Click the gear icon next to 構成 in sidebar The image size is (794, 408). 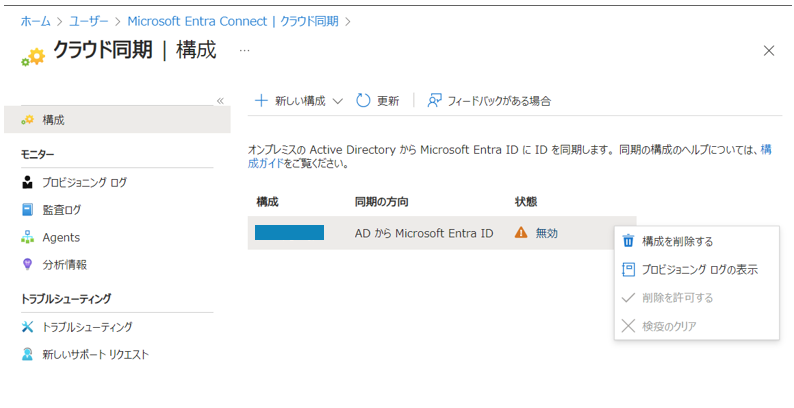coord(27,120)
